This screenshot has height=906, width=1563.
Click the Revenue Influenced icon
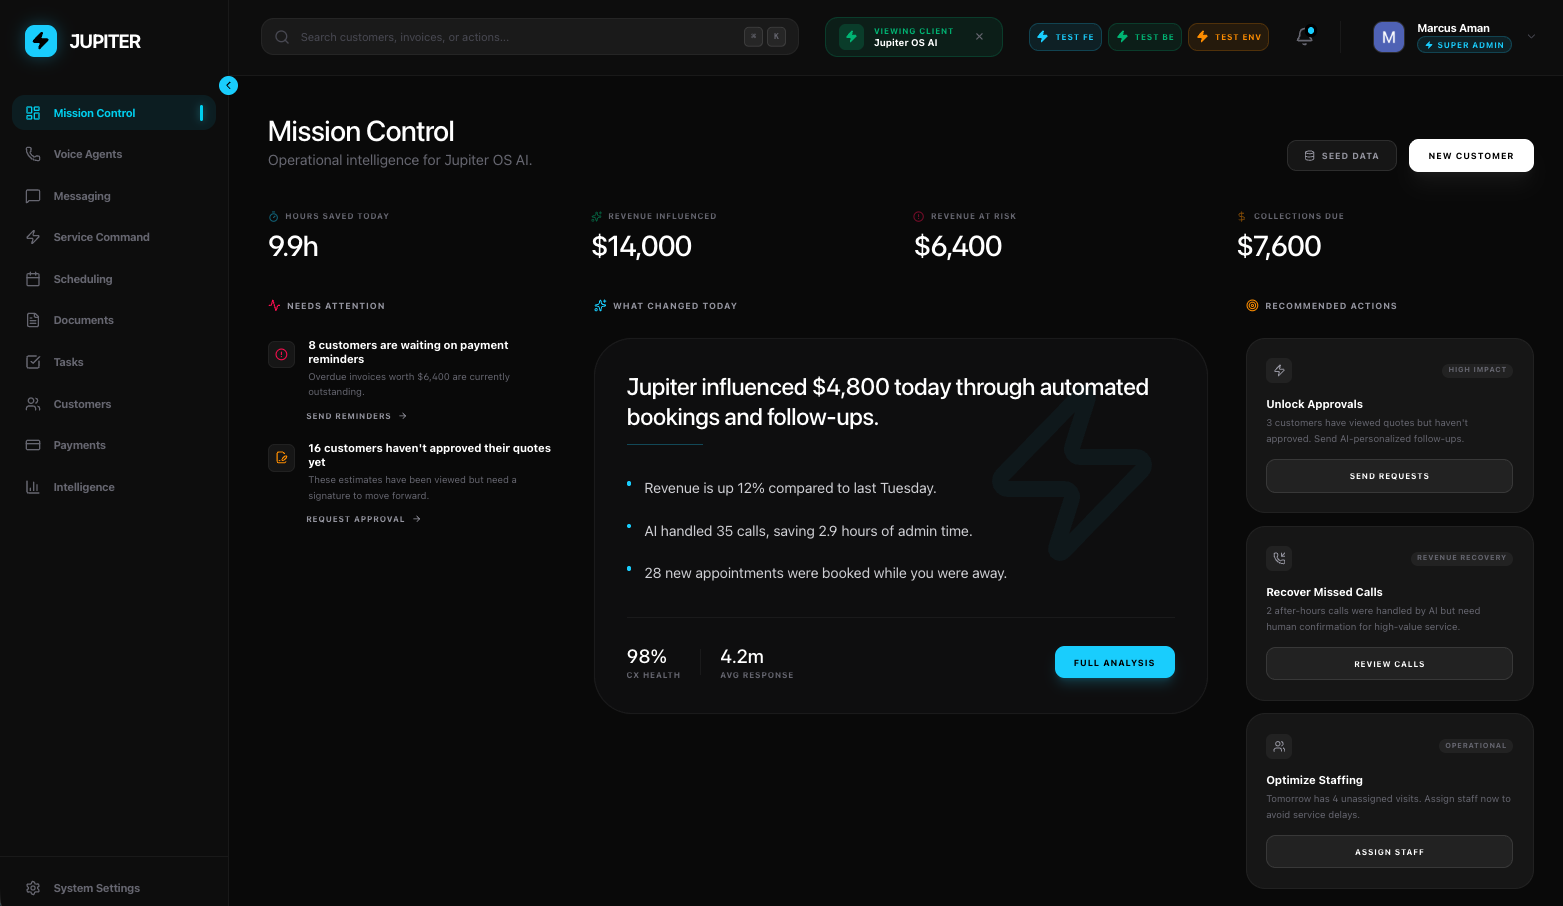click(597, 216)
